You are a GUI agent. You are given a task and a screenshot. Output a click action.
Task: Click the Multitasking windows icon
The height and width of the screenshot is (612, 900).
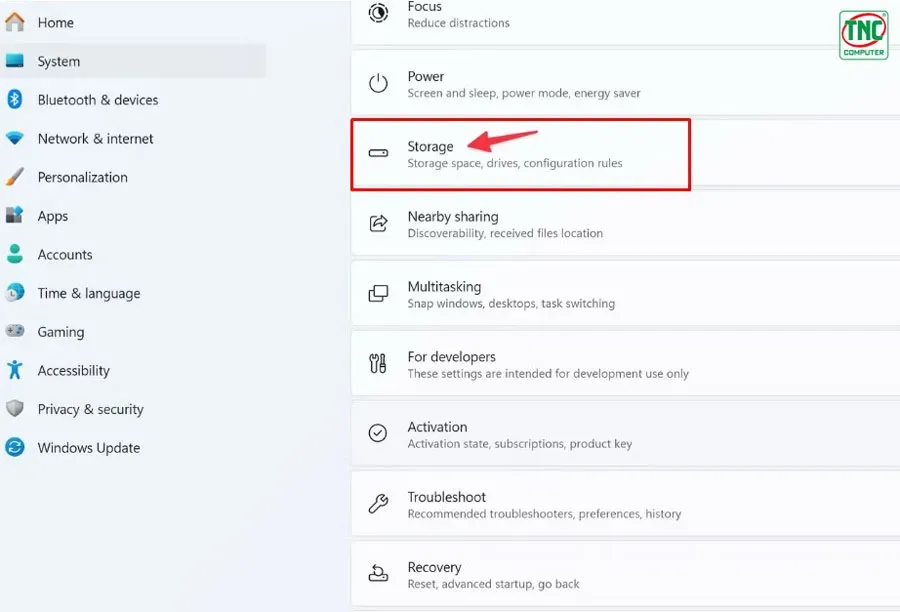[x=377, y=293]
